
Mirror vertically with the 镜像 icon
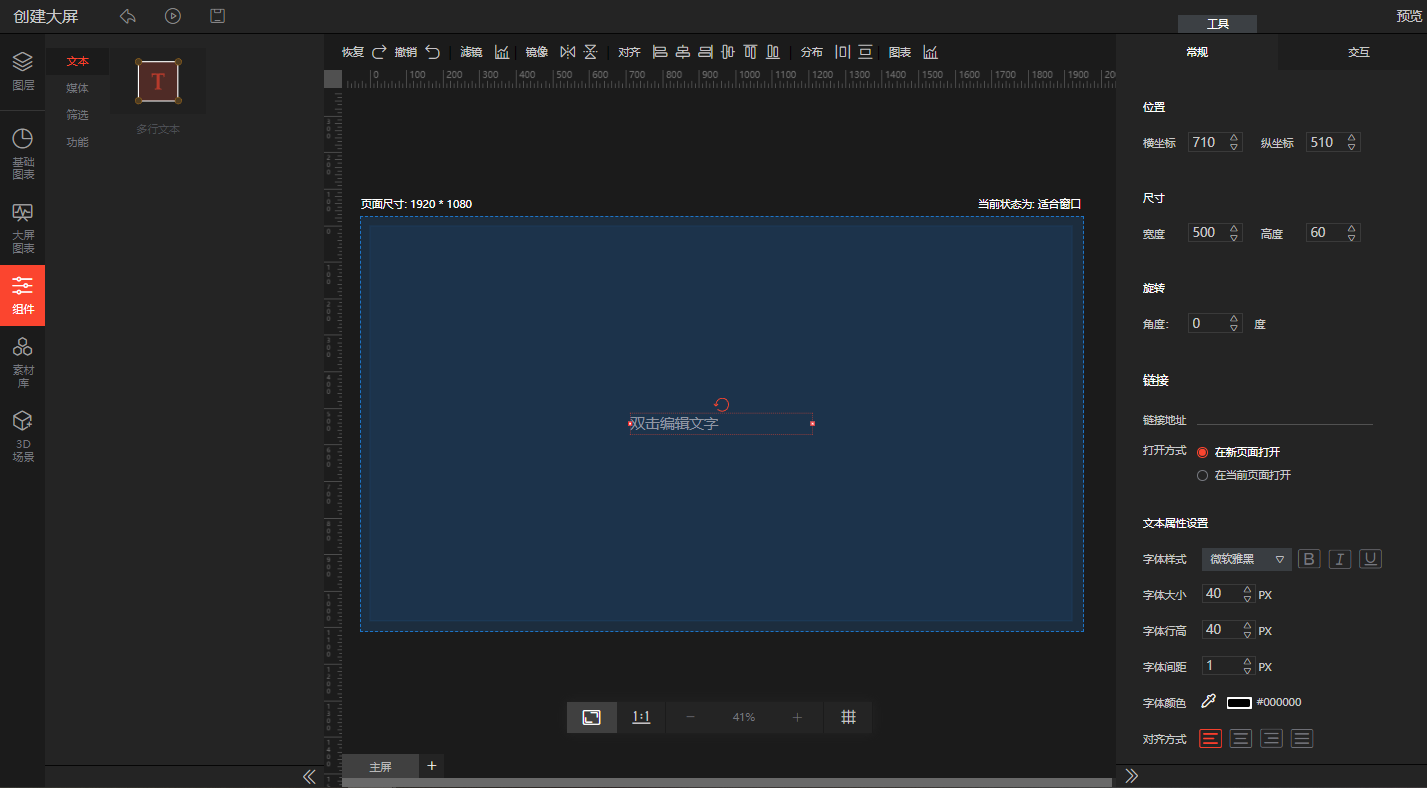point(590,52)
